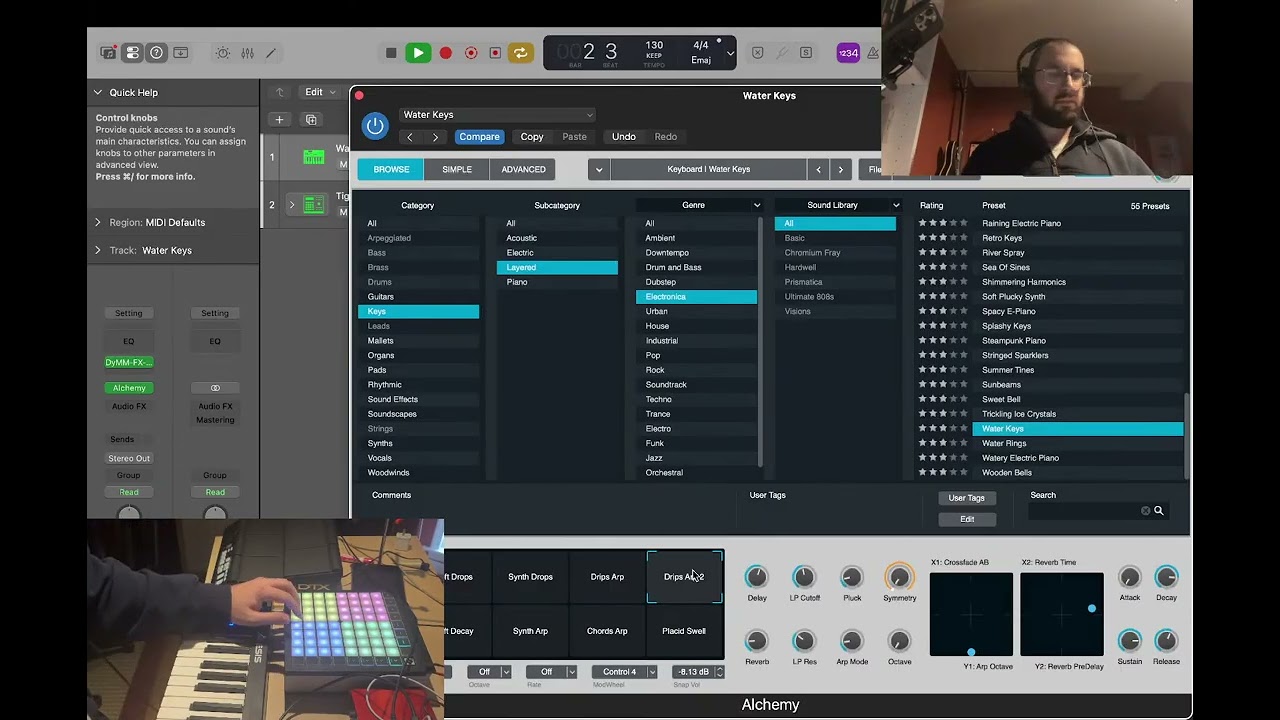Switch to the ADVANCED tab
This screenshot has width=1280, height=720.
click(523, 170)
